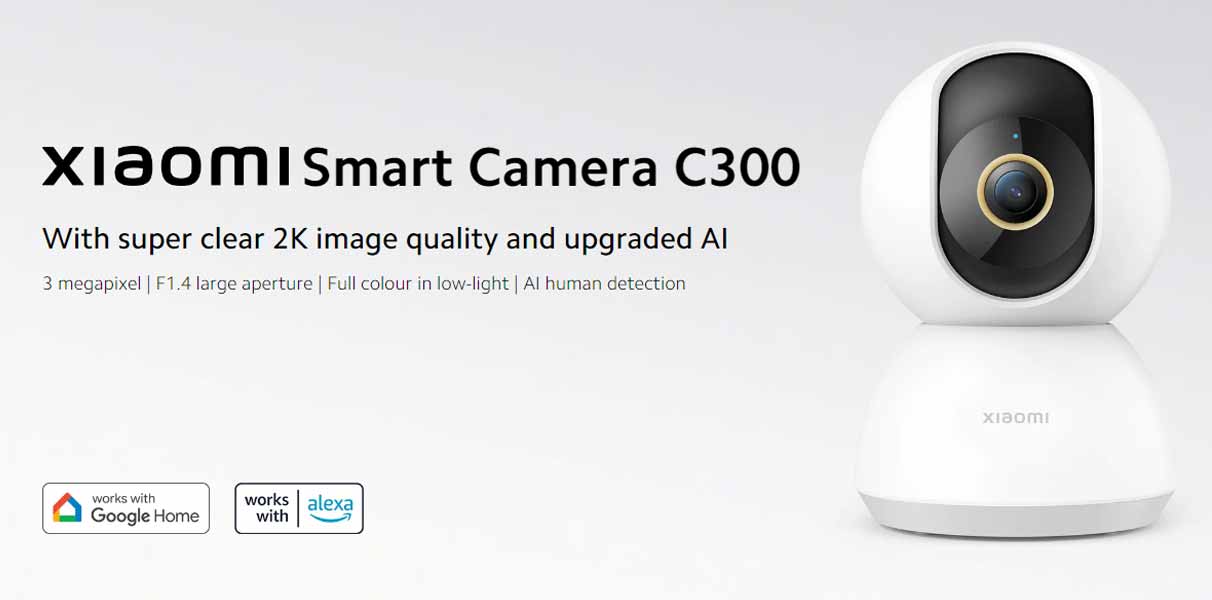Click Full colour in low-light spec
The image size is (1212, 600).
[418, 284]
